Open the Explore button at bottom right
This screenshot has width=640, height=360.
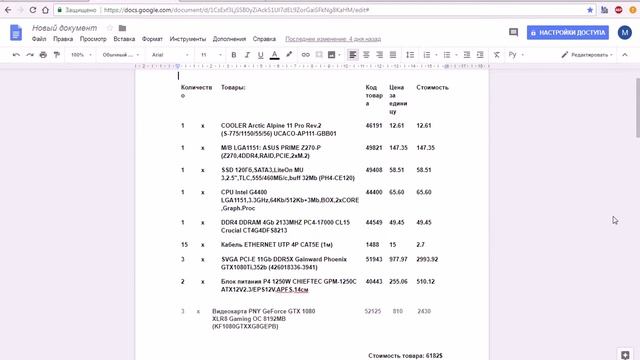tap(625, 355)
